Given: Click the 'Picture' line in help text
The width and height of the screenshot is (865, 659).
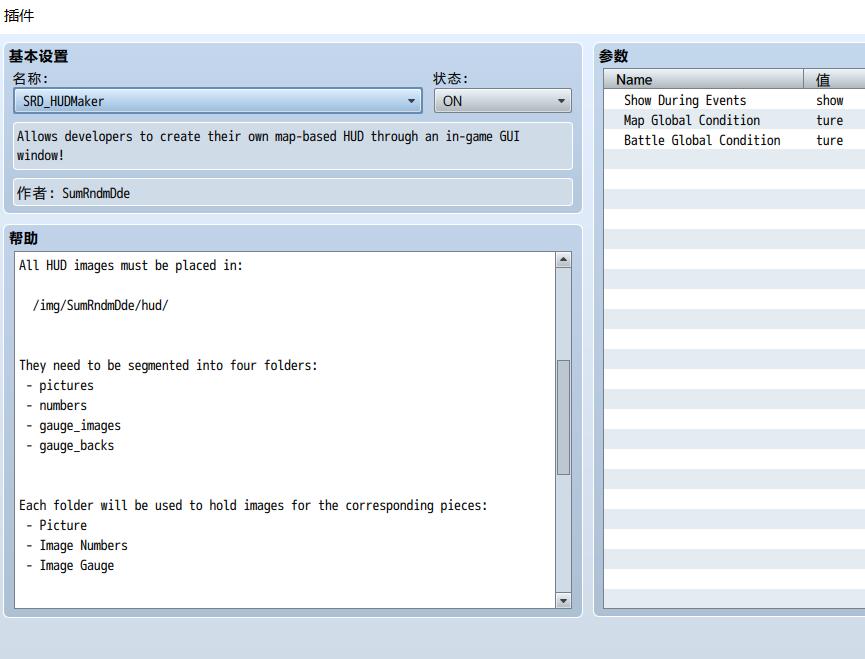Looking at the screenshot, I should click(x=63, y=525).
